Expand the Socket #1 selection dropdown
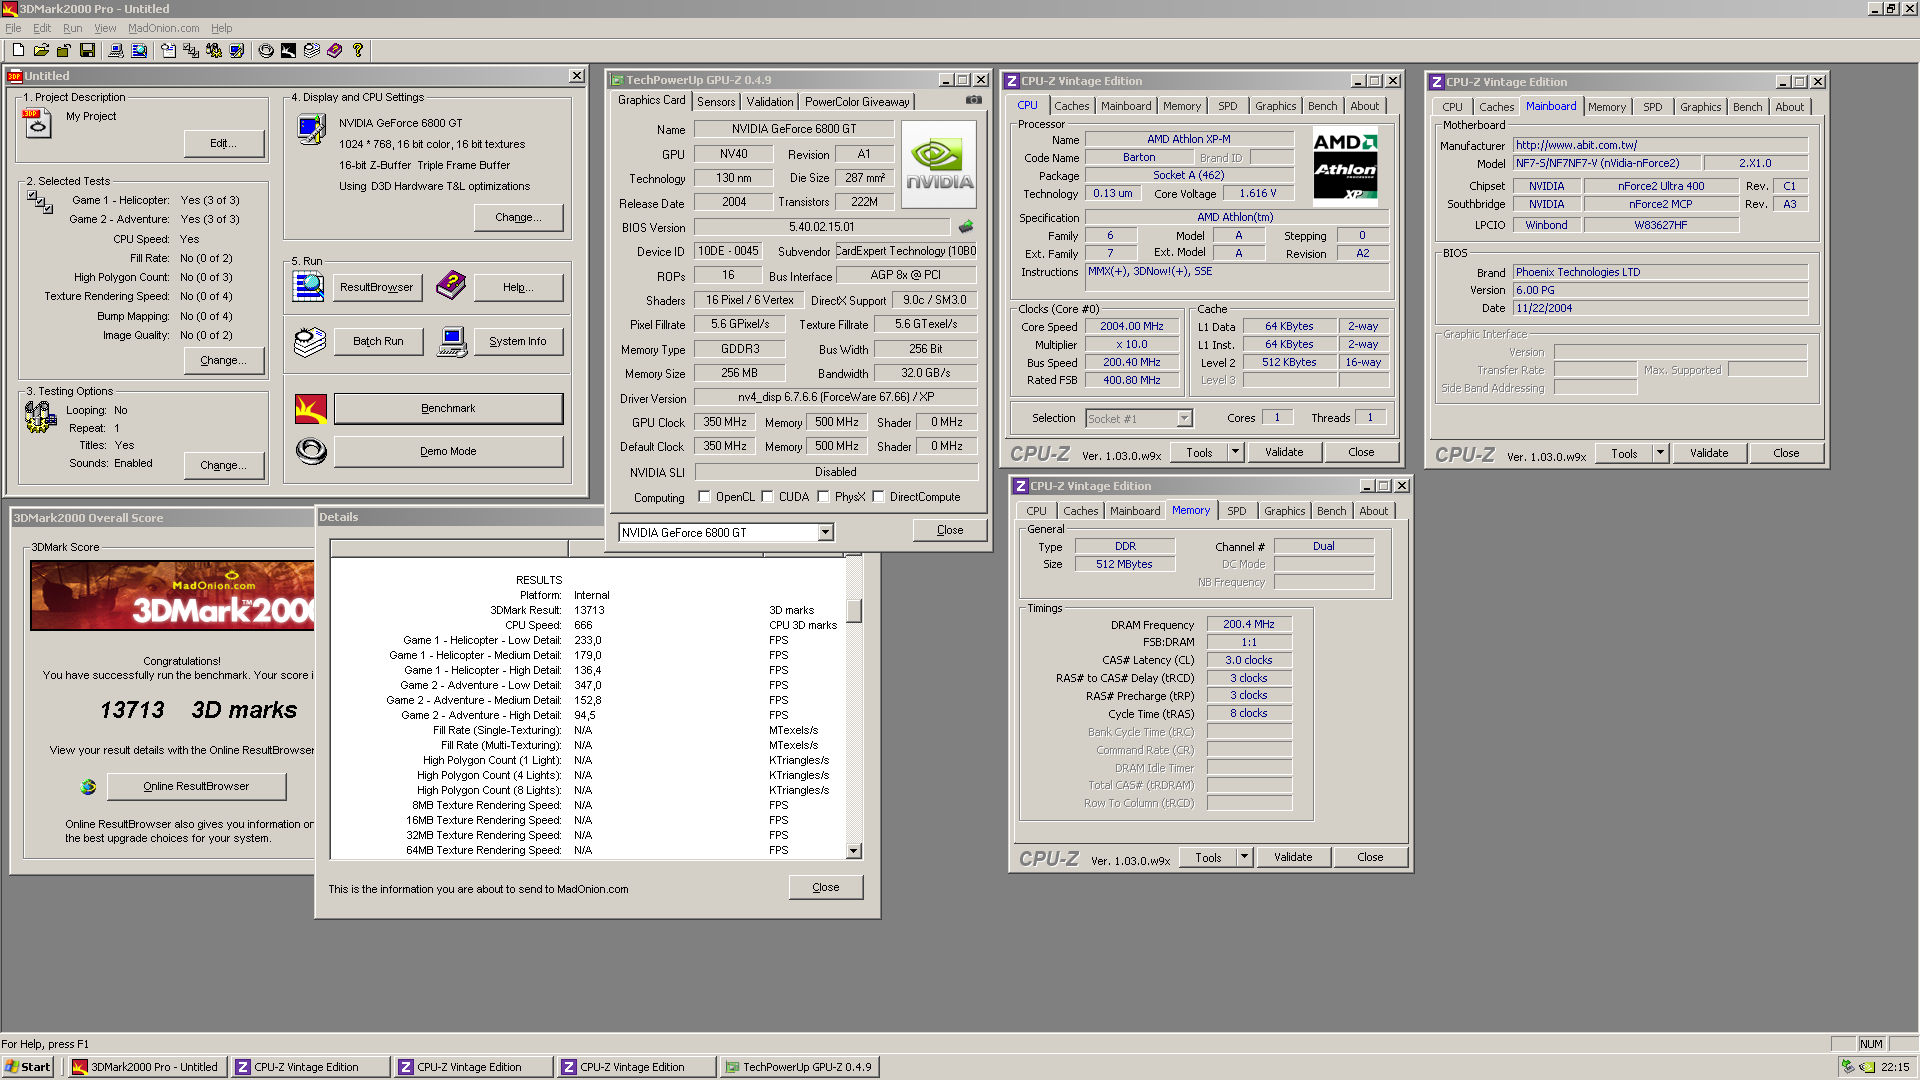Viewport: 1920px width, 1080px height. [1184, 419]
